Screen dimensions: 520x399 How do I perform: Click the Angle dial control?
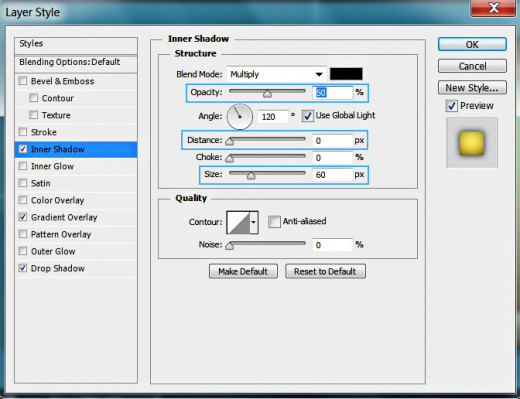(x=239, y=117)
